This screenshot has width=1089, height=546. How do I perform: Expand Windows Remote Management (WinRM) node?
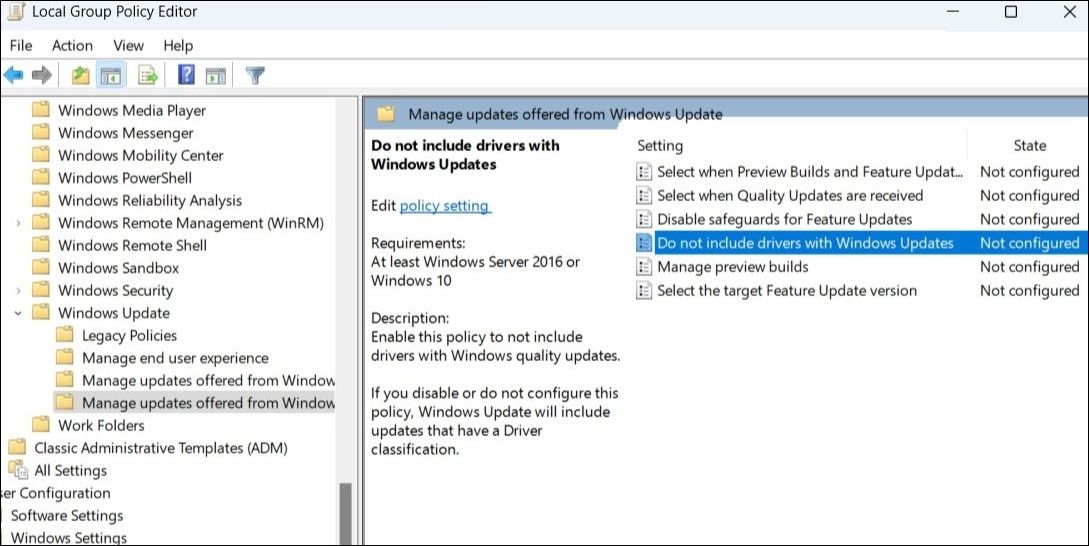pyautogui.click(x=19, y=223)
